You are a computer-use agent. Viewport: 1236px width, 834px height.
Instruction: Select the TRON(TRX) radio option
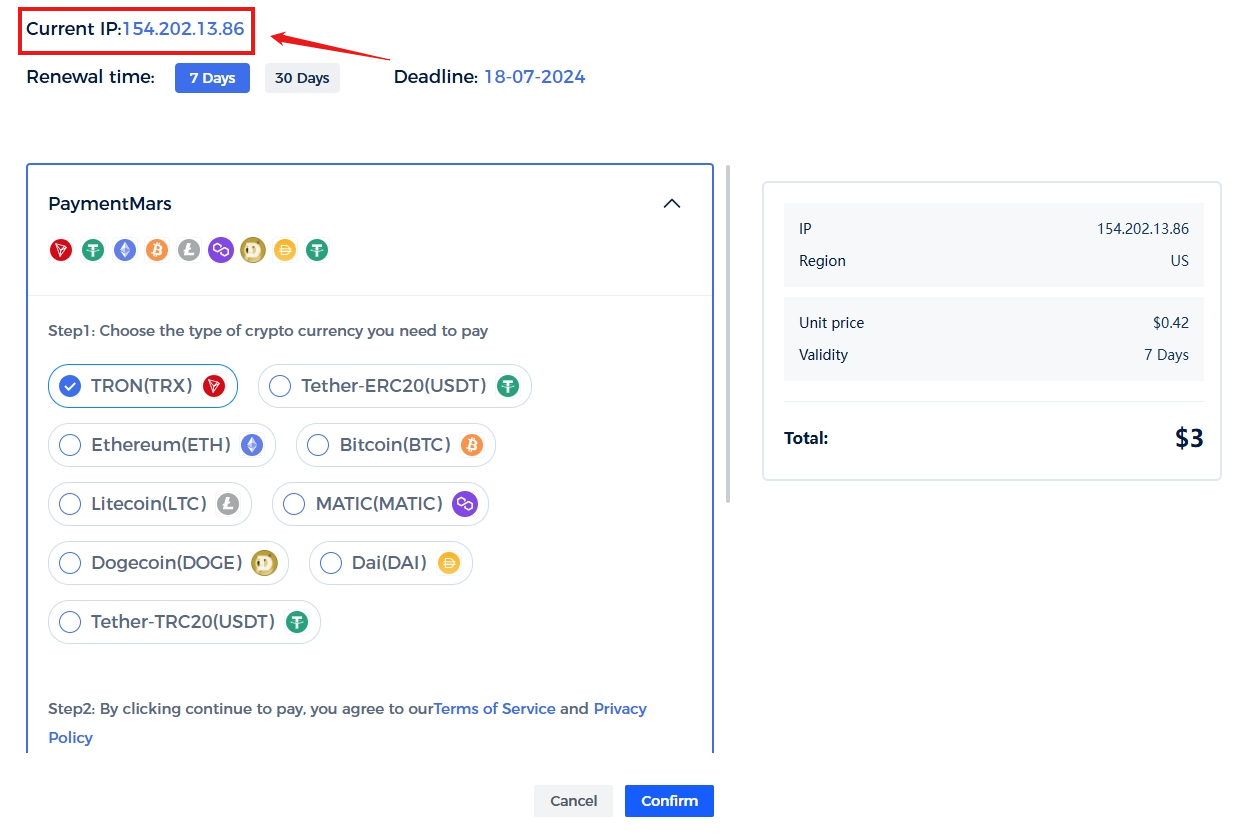[70, 386]
